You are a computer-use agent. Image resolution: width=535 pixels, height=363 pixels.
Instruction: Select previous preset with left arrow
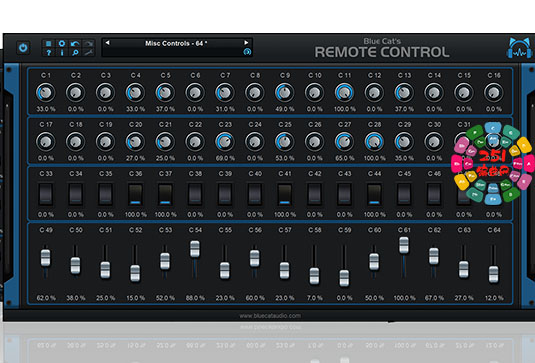[107, 43]
